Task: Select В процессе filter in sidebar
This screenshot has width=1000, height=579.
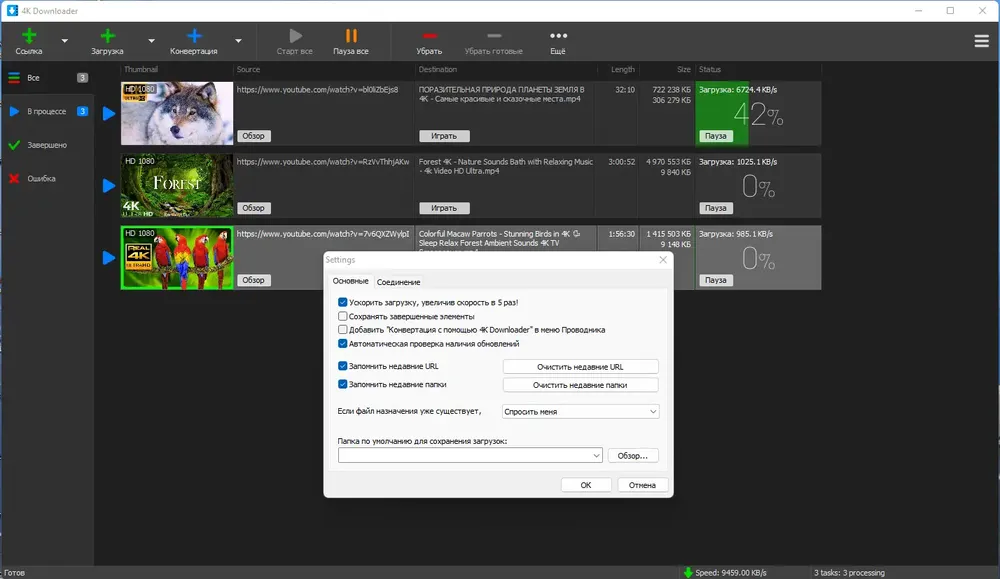Action: click(47, 112)
